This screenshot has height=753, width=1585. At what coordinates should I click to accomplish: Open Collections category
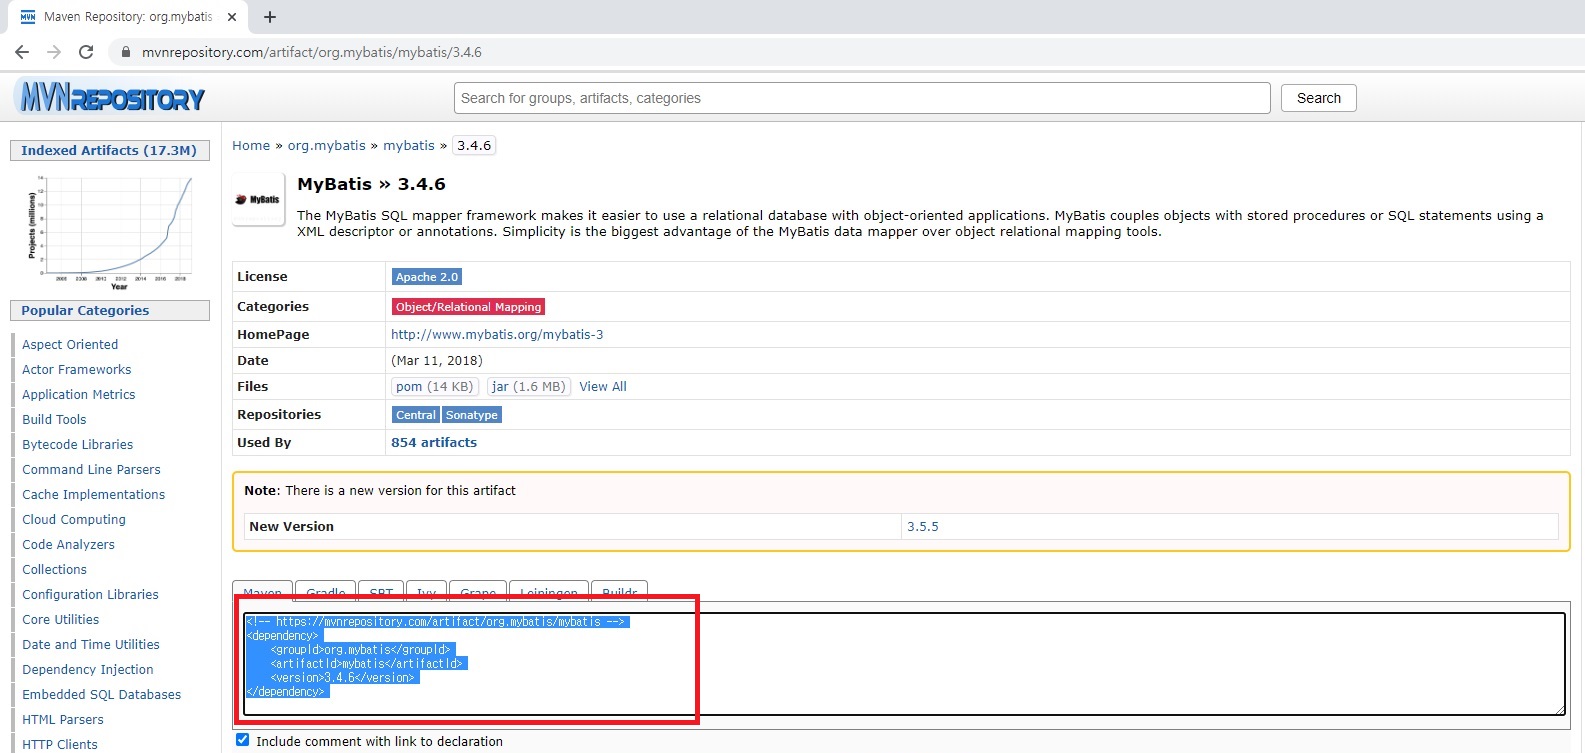coord(55,570)
